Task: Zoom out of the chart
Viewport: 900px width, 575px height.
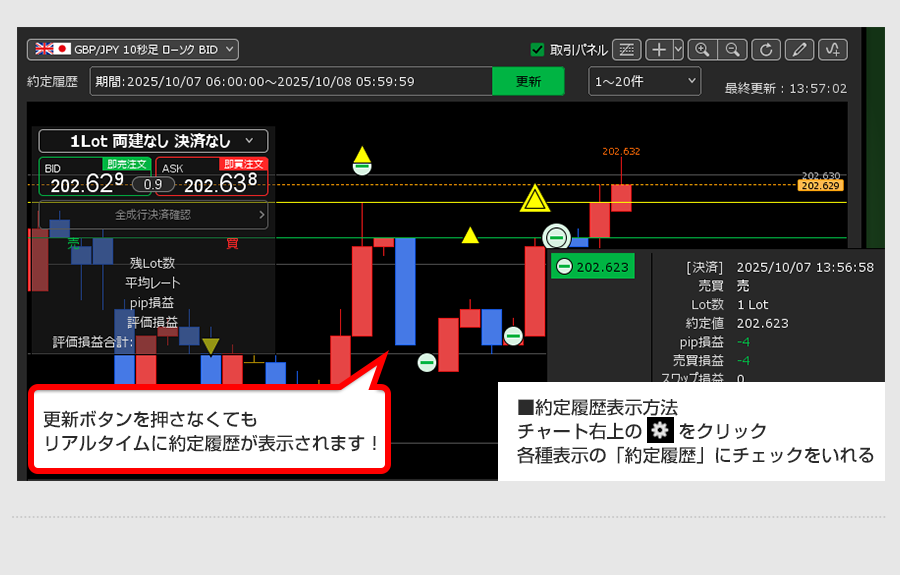Action: point(732,49)
